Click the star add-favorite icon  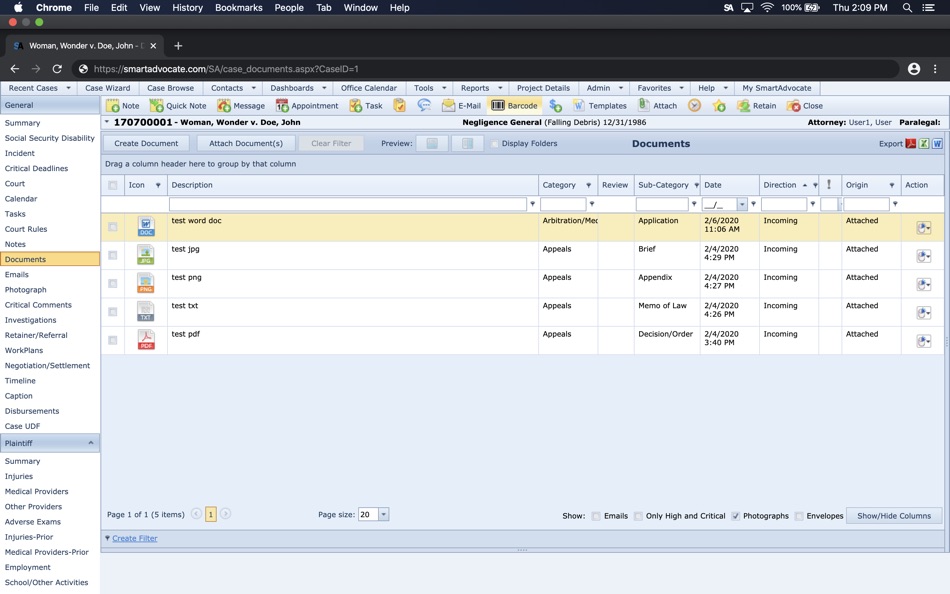click(x=719, y=105)
